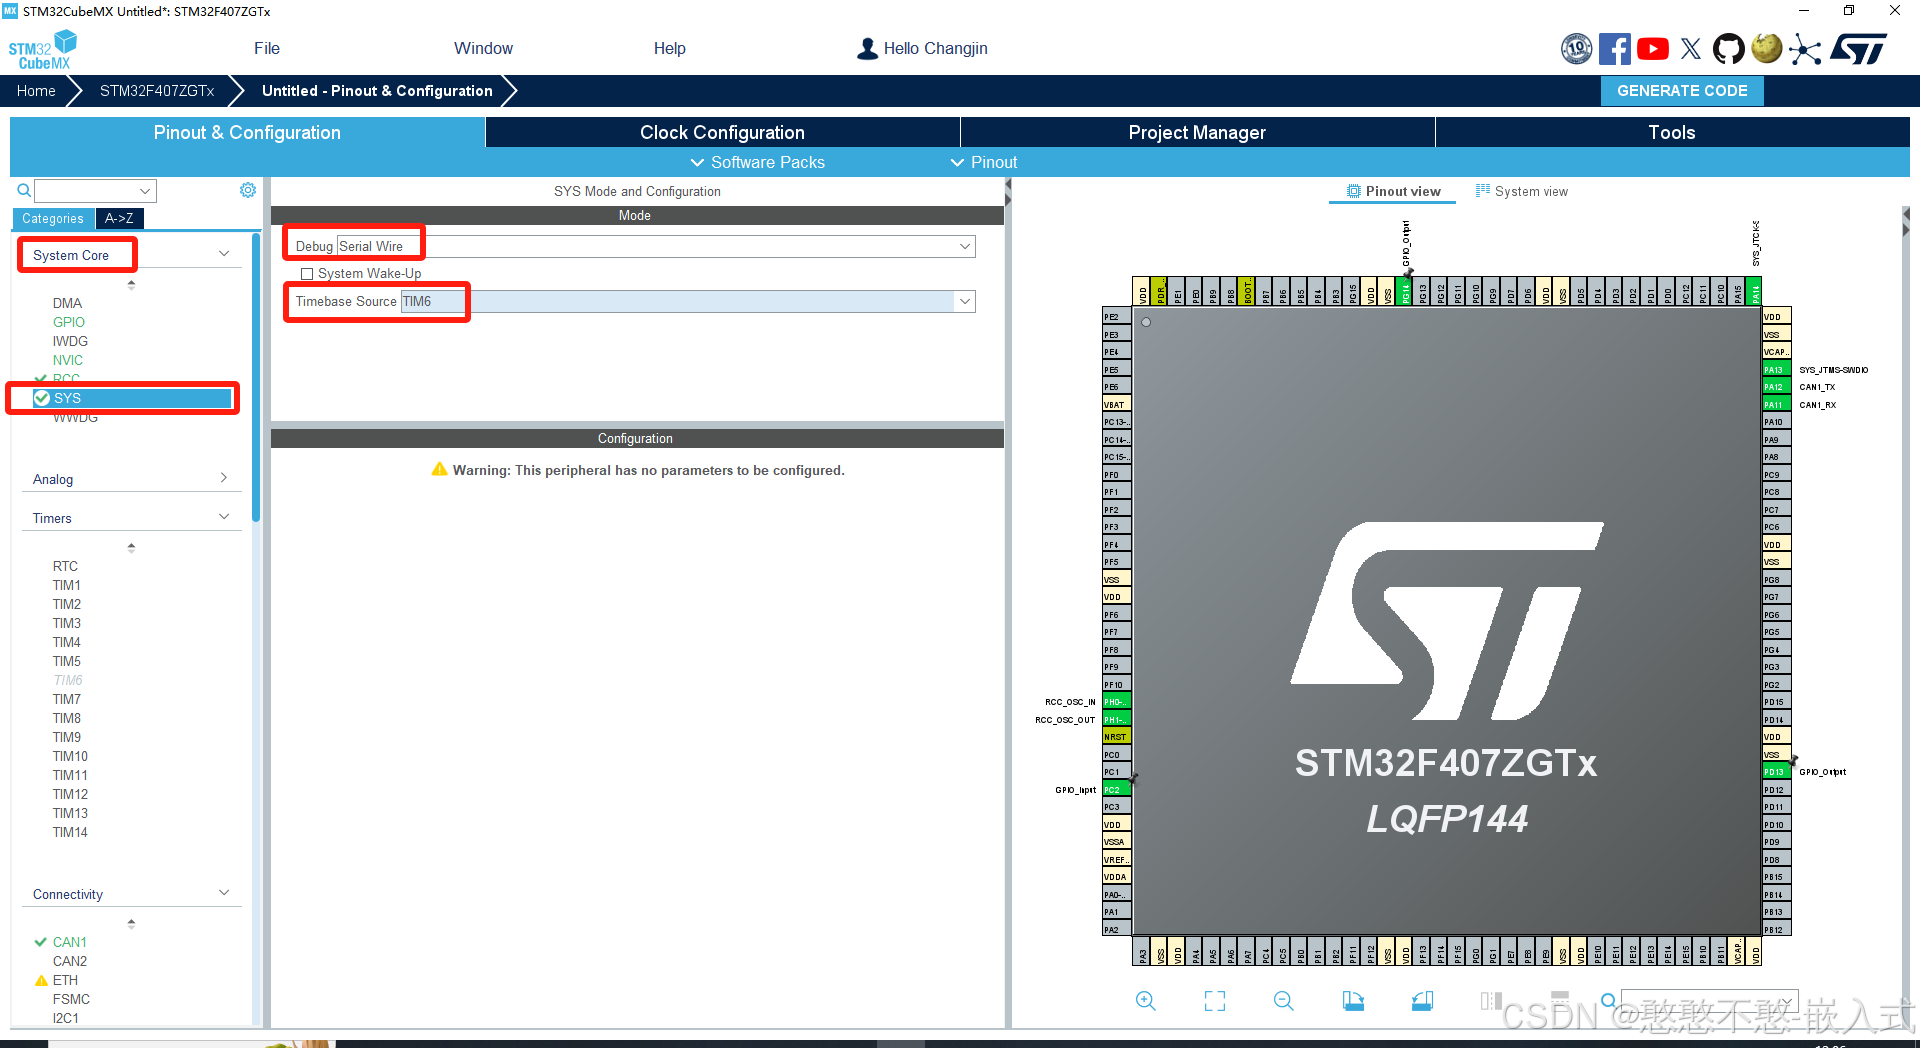Click the user account icon
This screenshot has height=1048, width=1920.
click(x=867, y=49)
